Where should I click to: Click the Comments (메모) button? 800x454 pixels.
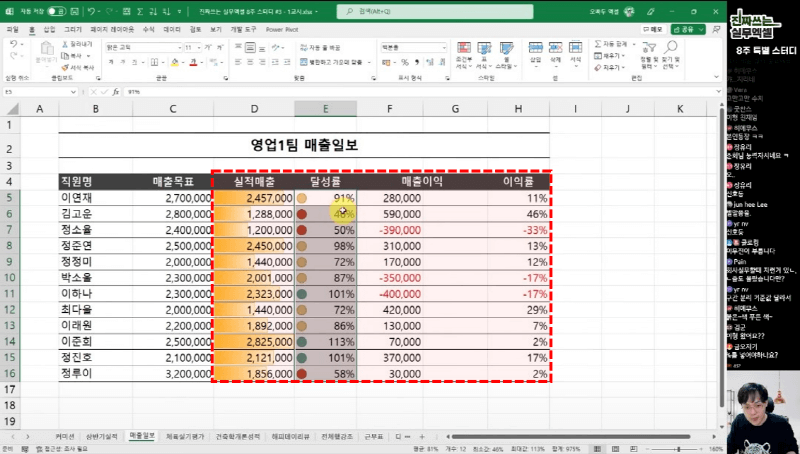(653, 30)
